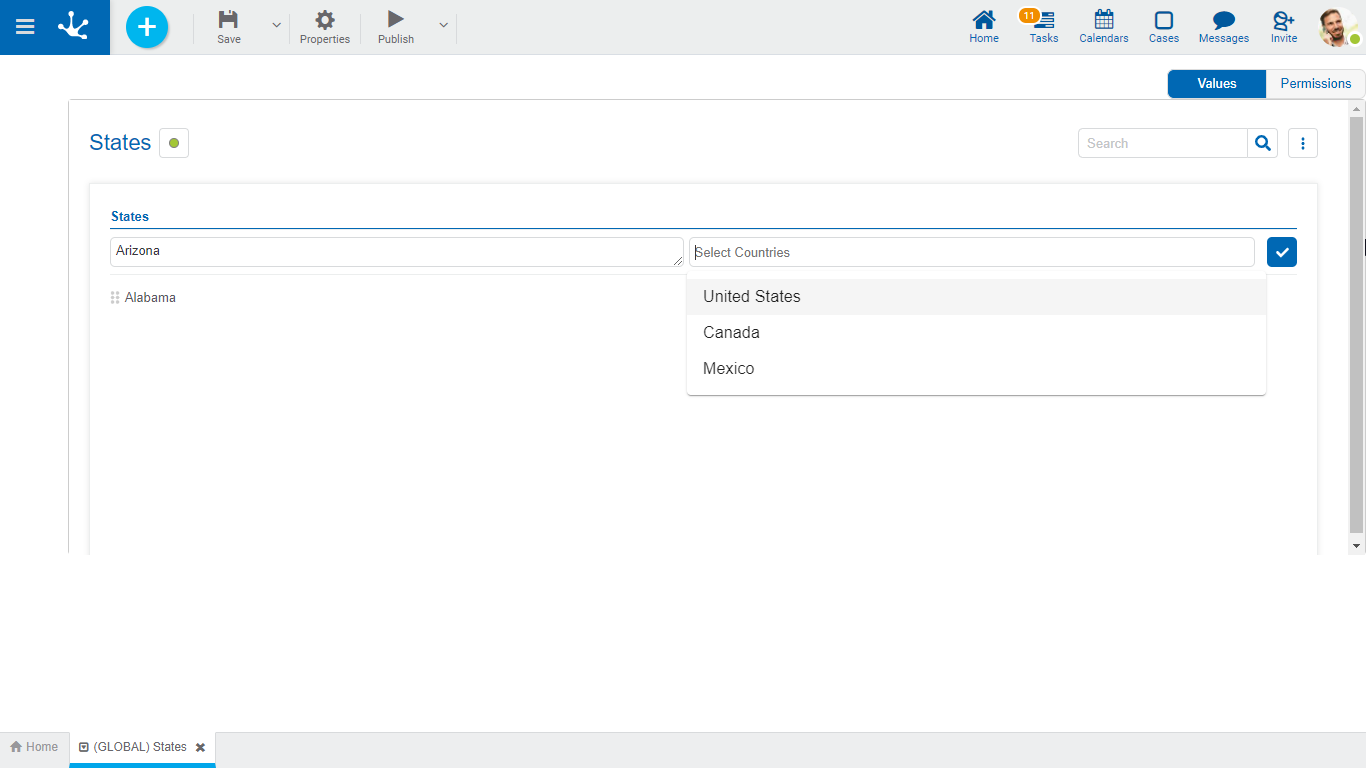
Task: Click the blue plus create button
Action: 147,27
